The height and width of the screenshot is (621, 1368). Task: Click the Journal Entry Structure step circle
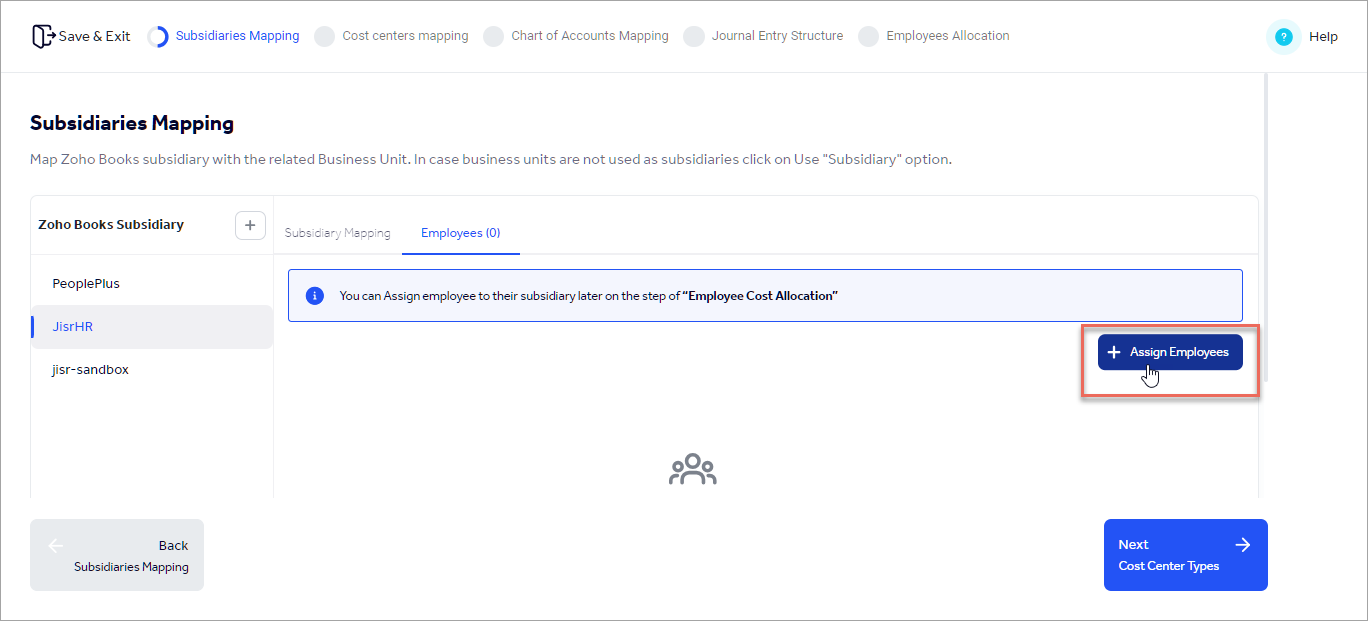(694, 35)
